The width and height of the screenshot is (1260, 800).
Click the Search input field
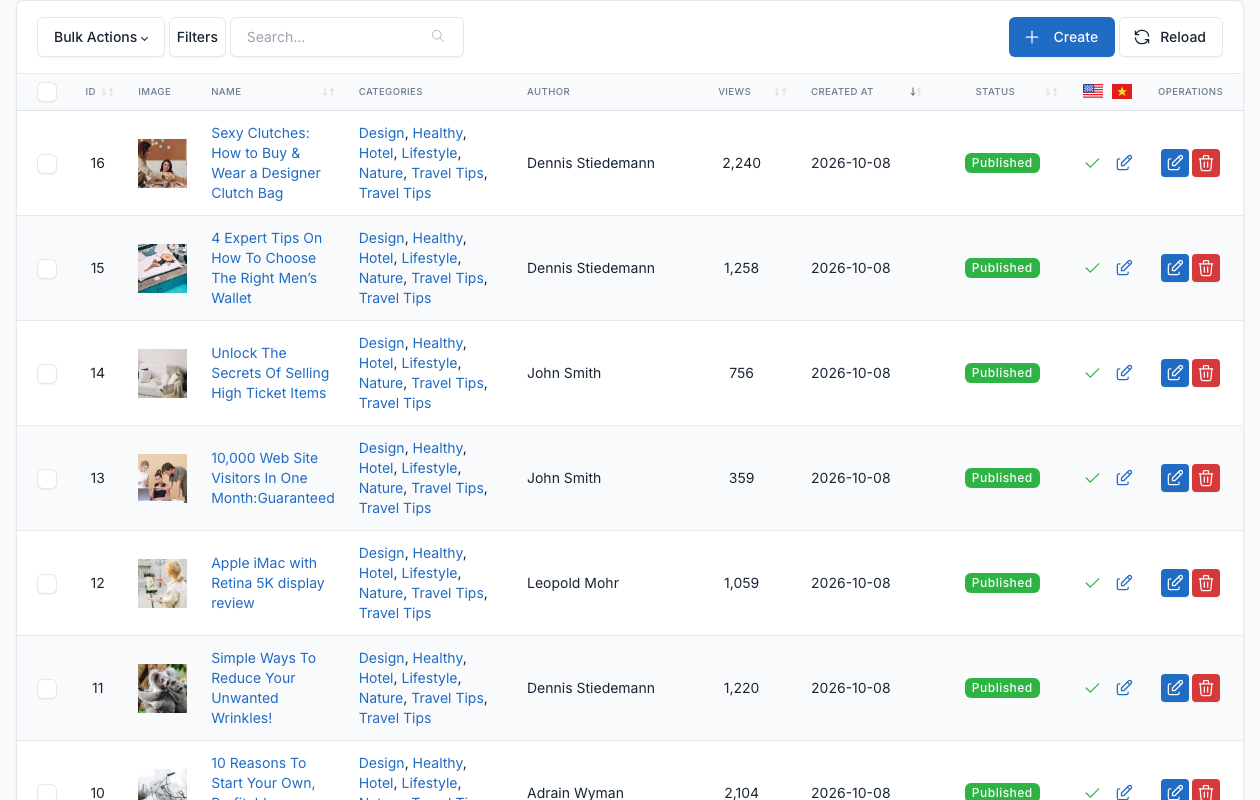pos(347,37)
